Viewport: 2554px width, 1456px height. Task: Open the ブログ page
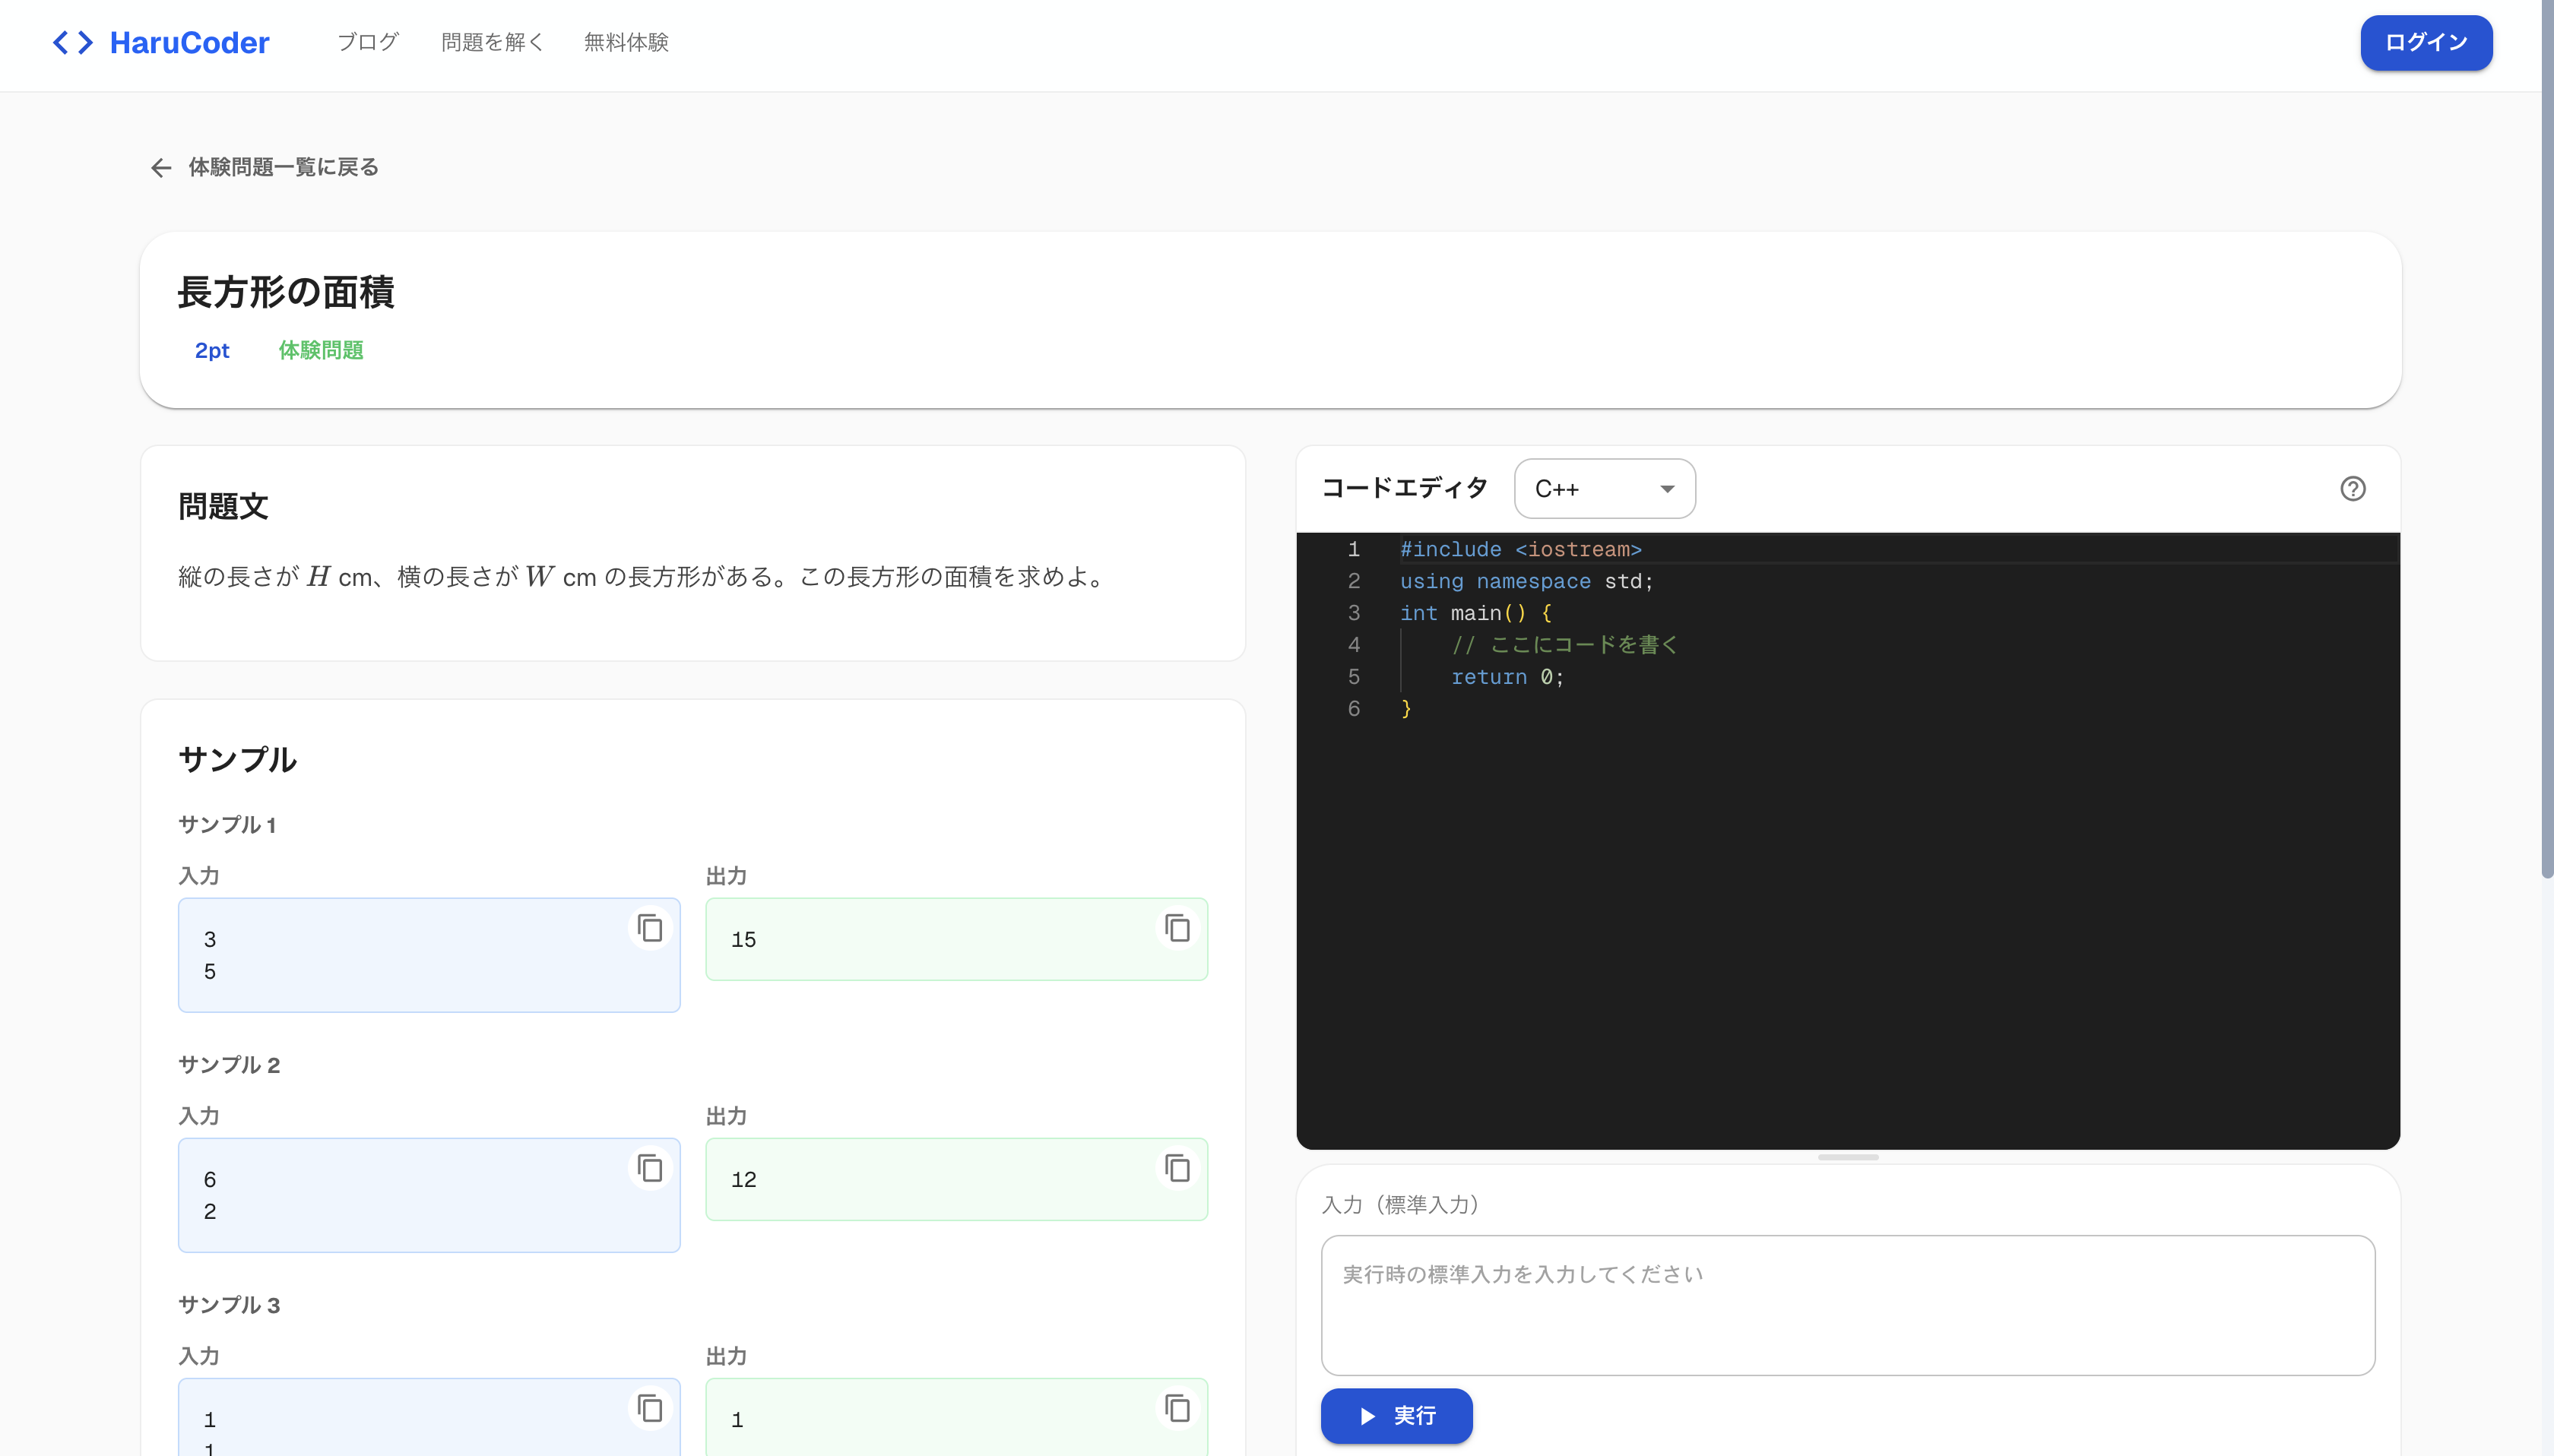click(366, 42)
